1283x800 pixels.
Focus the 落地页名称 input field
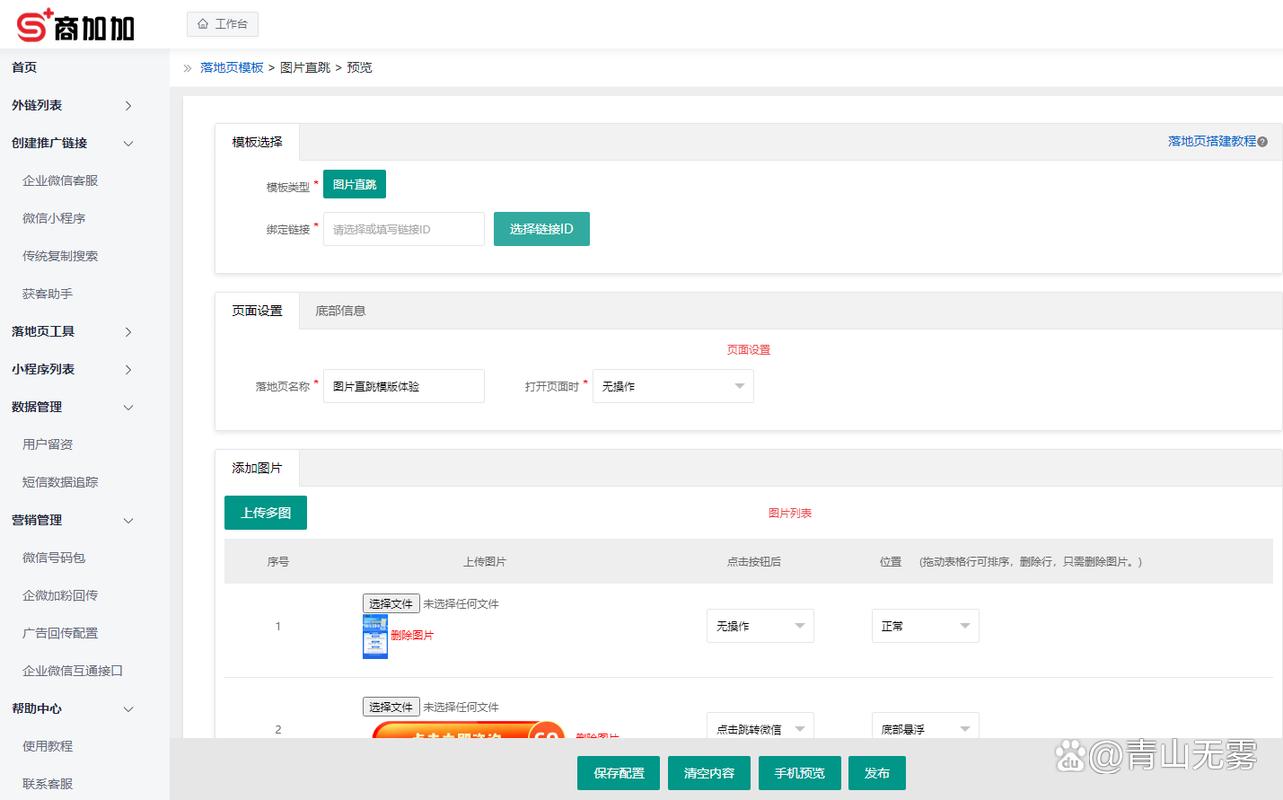pyautogui.click(x=404, y=386)
